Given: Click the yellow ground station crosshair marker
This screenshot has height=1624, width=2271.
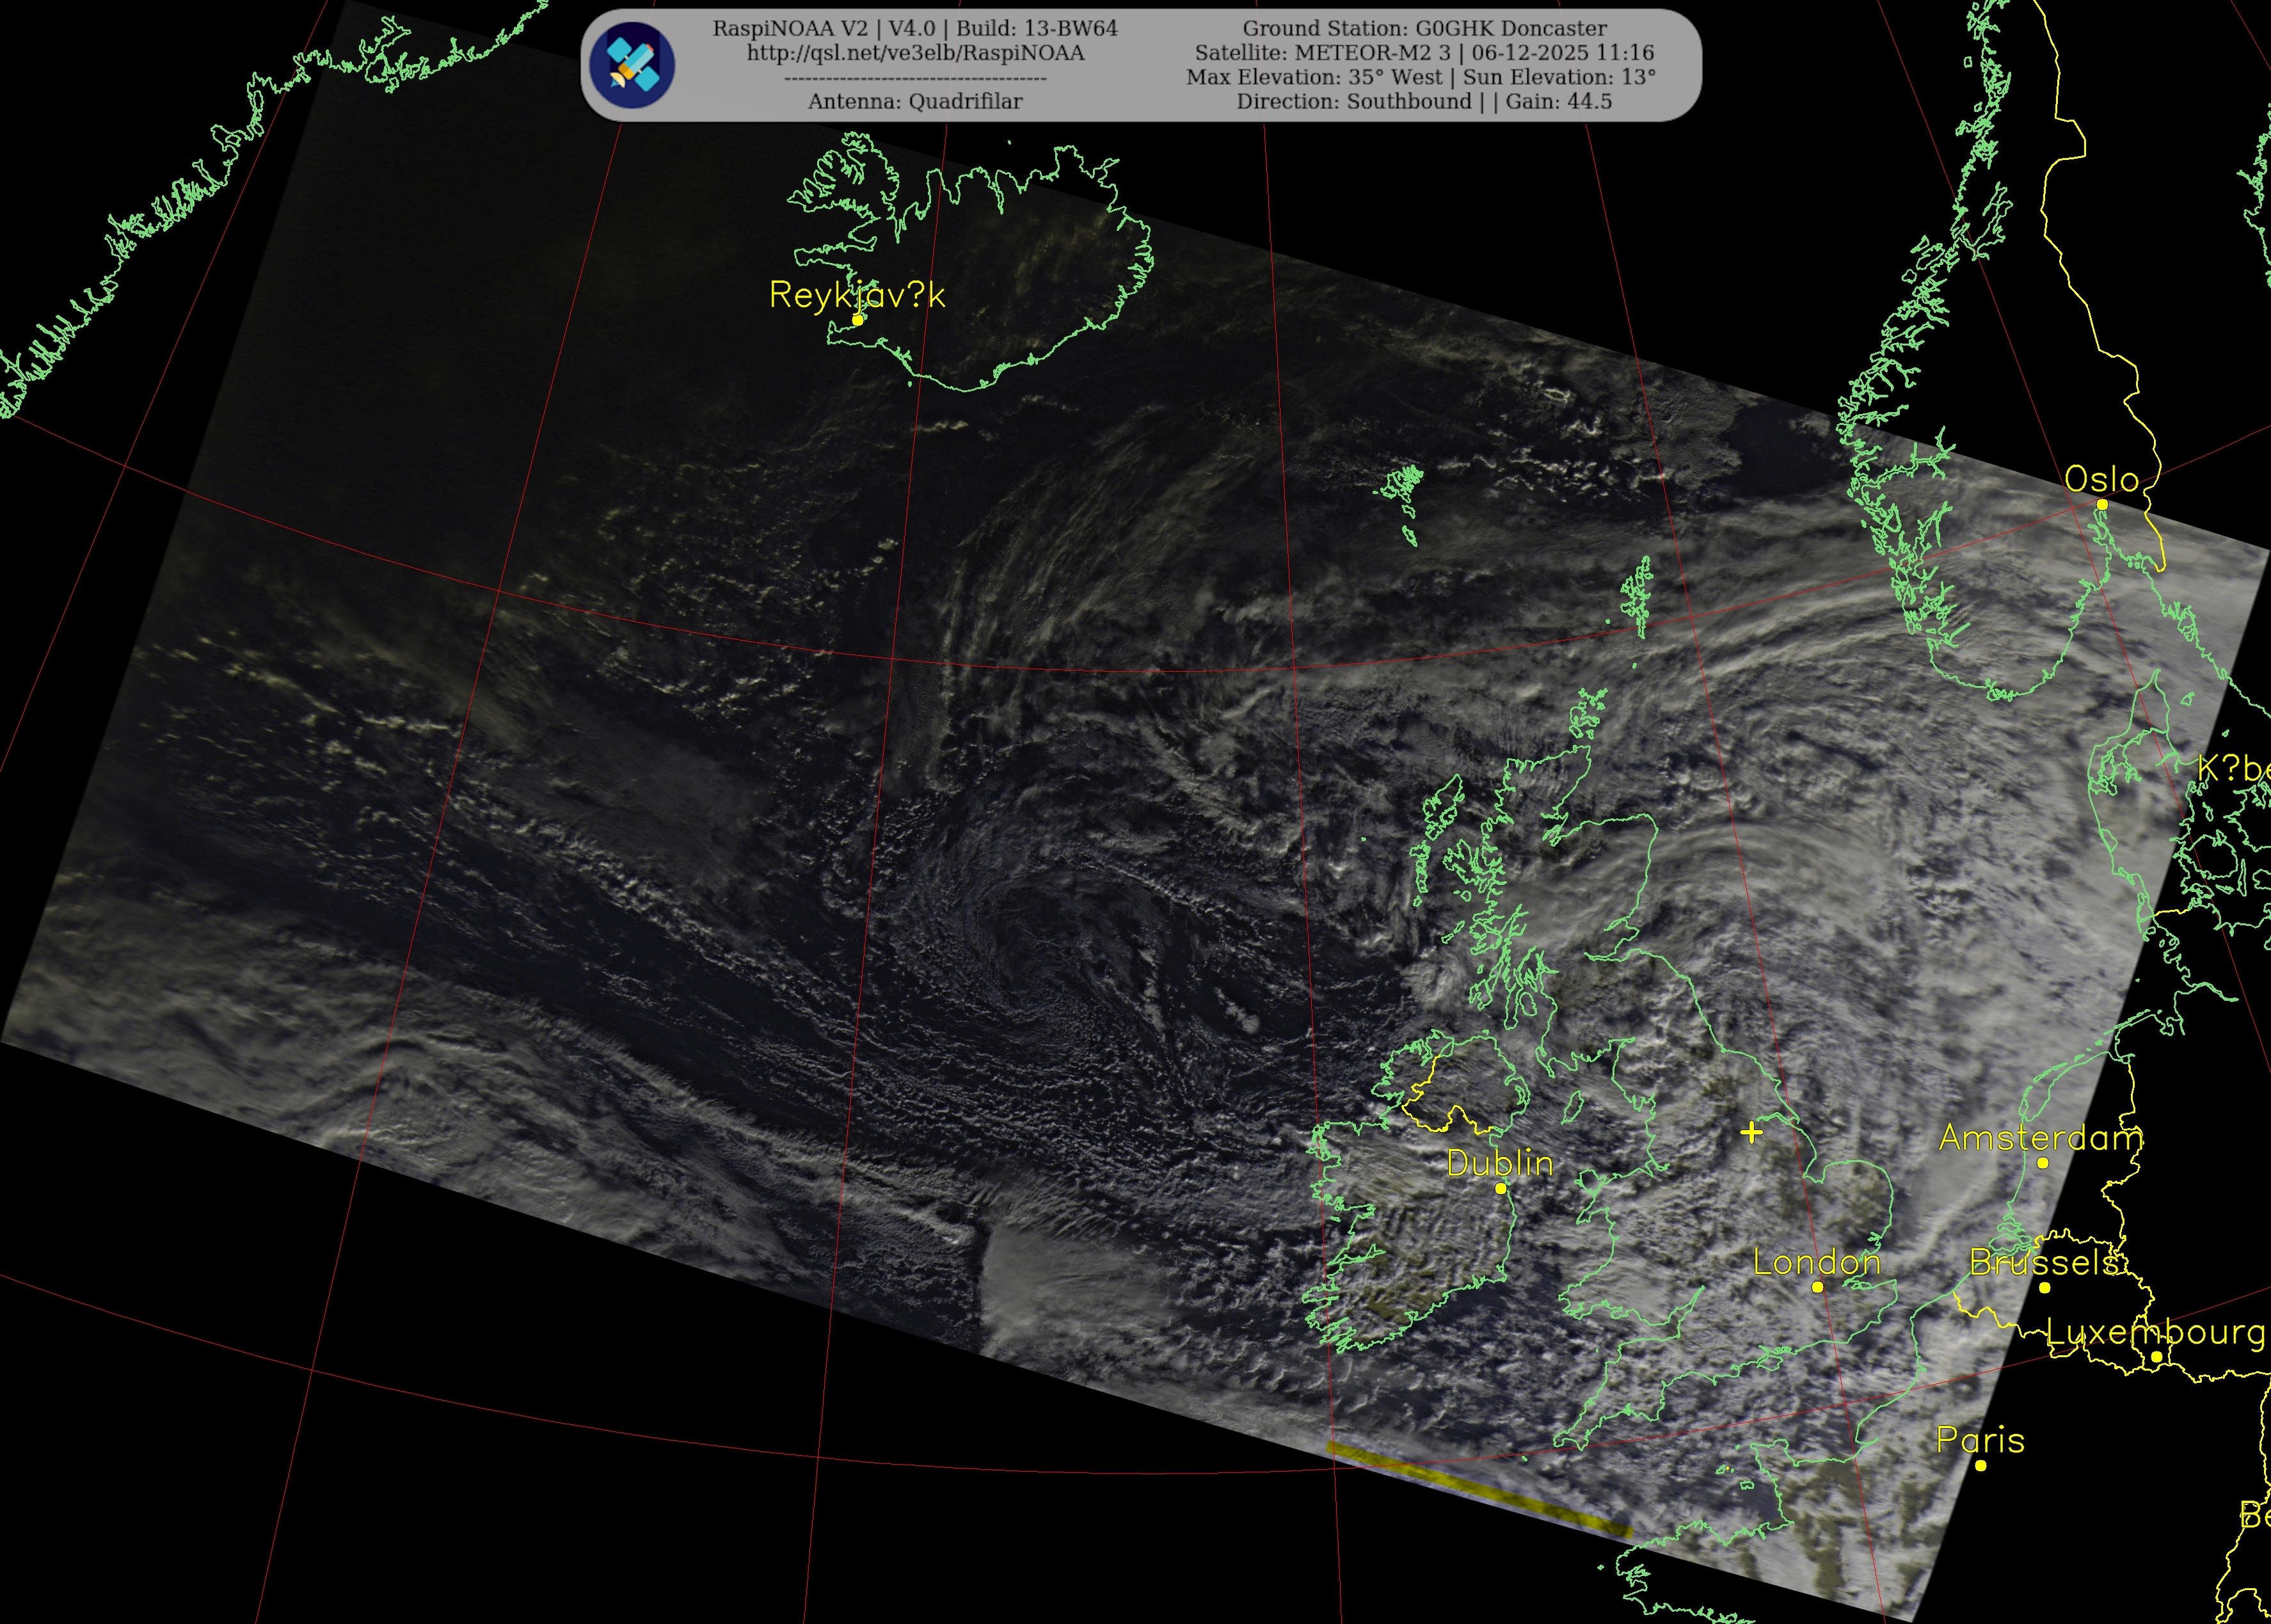Looking at the screenshot, I should pos(1751,1132).
